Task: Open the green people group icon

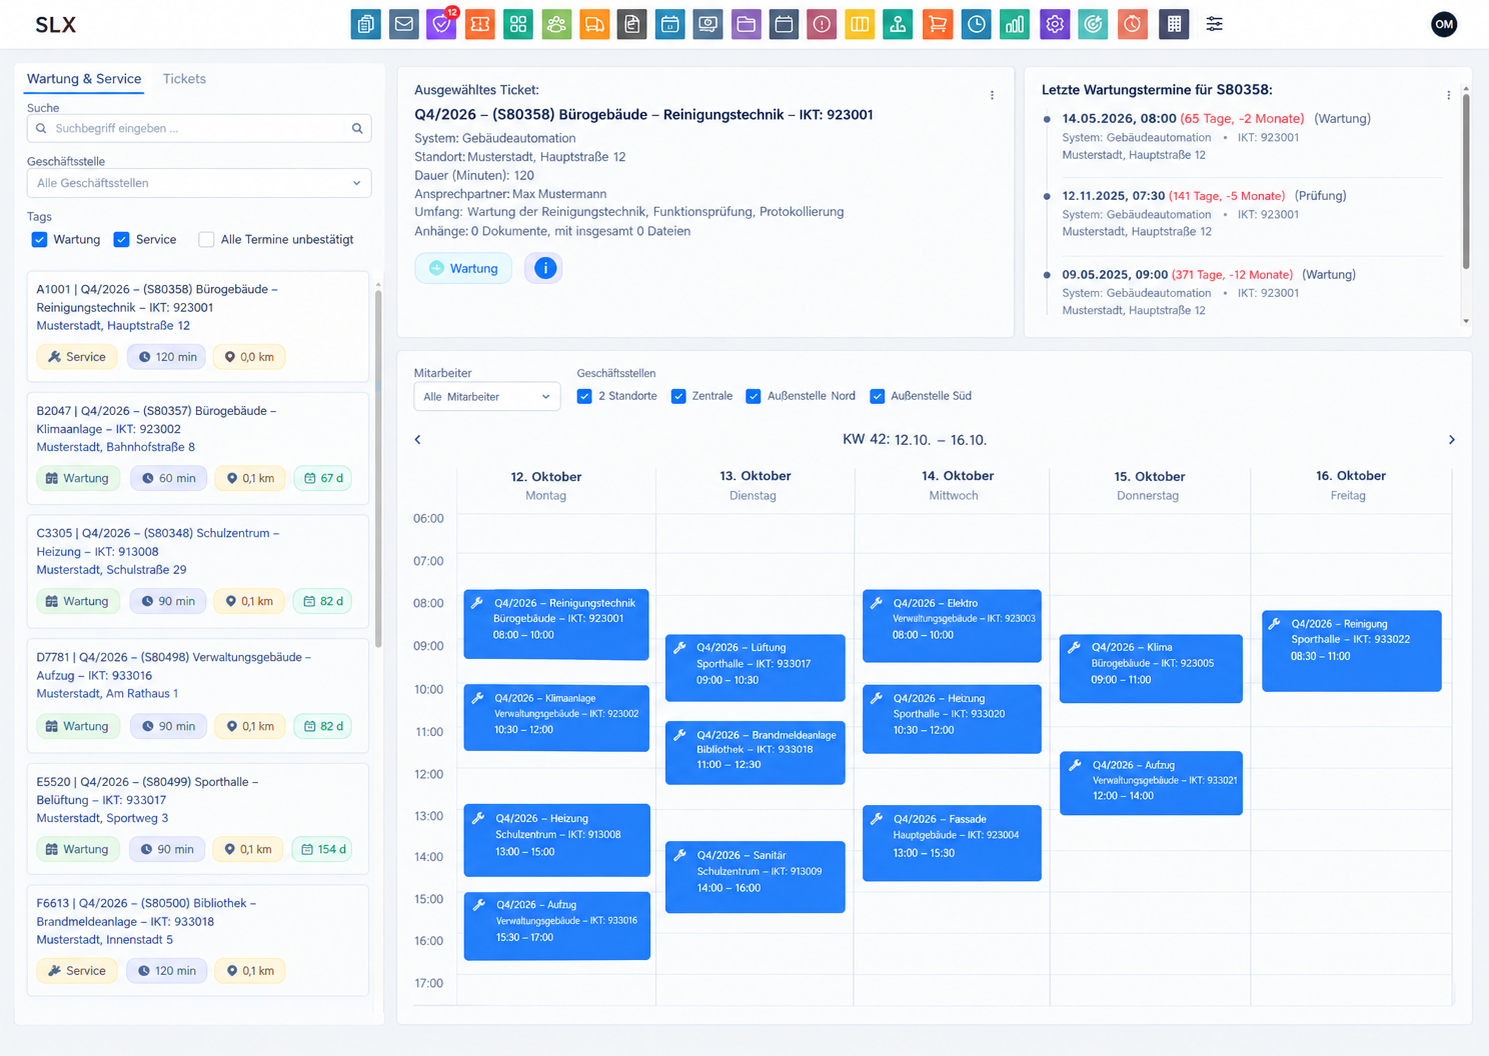Action: click(556, 24)
